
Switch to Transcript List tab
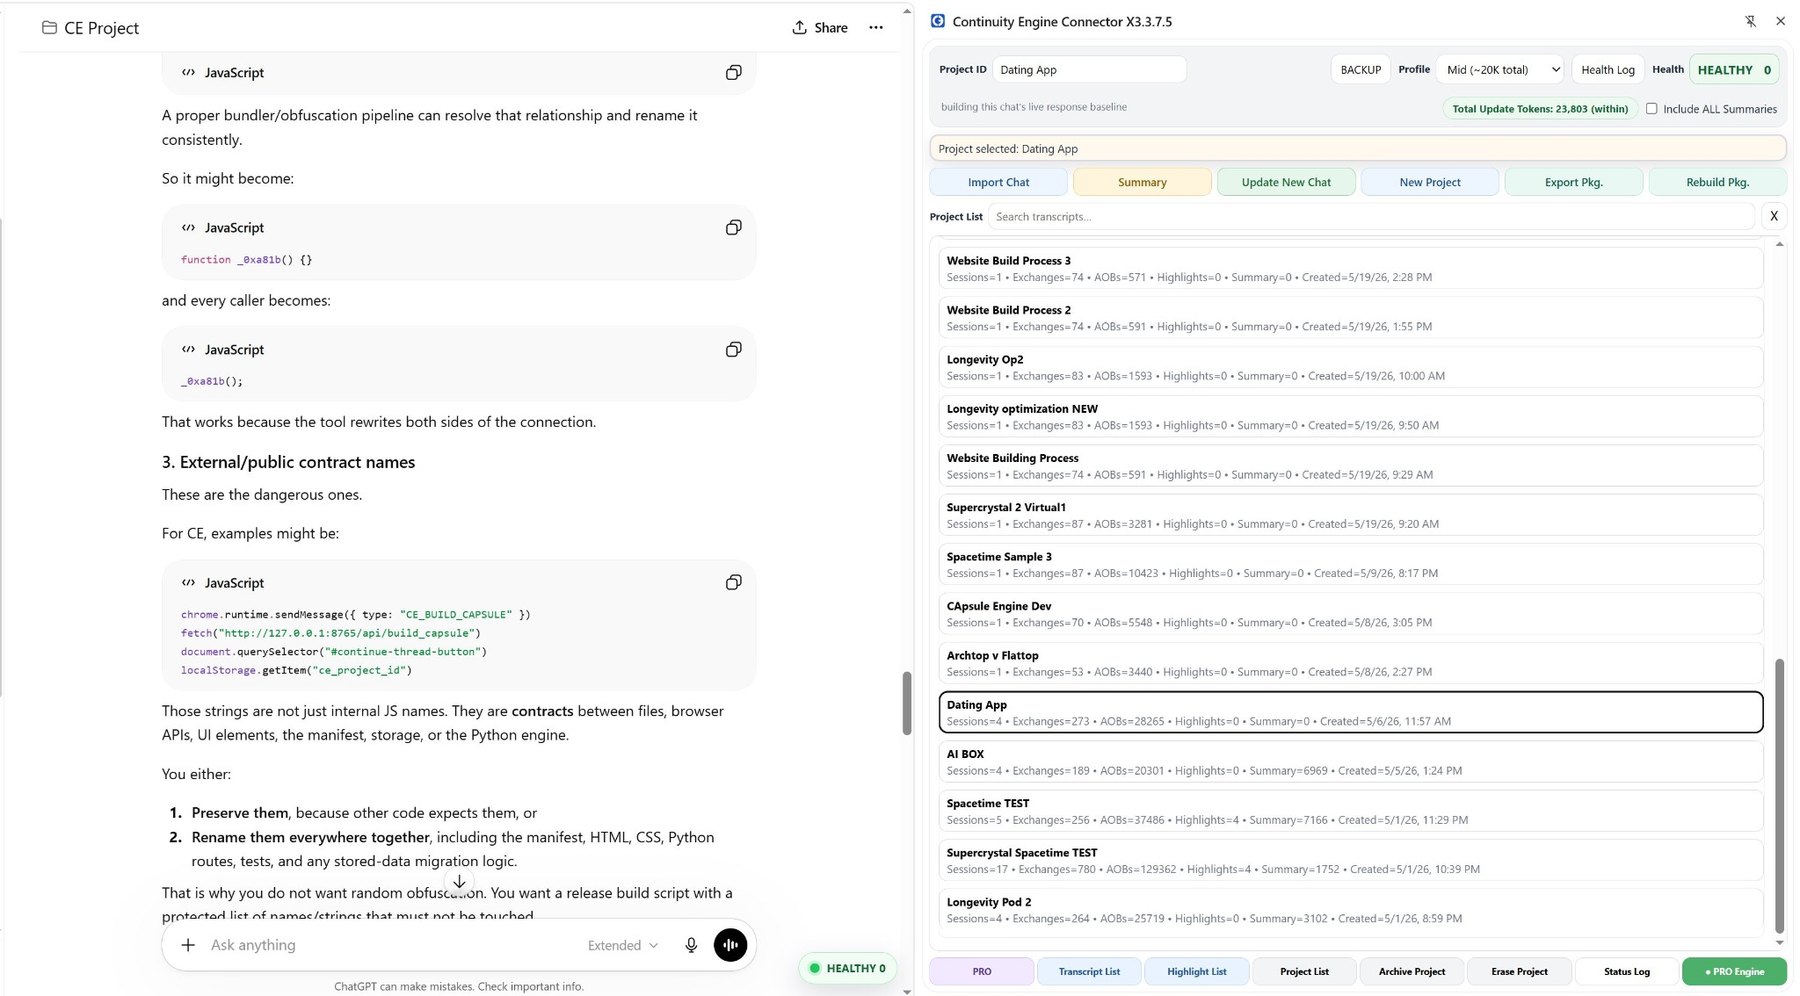(x=1089, y=971)
